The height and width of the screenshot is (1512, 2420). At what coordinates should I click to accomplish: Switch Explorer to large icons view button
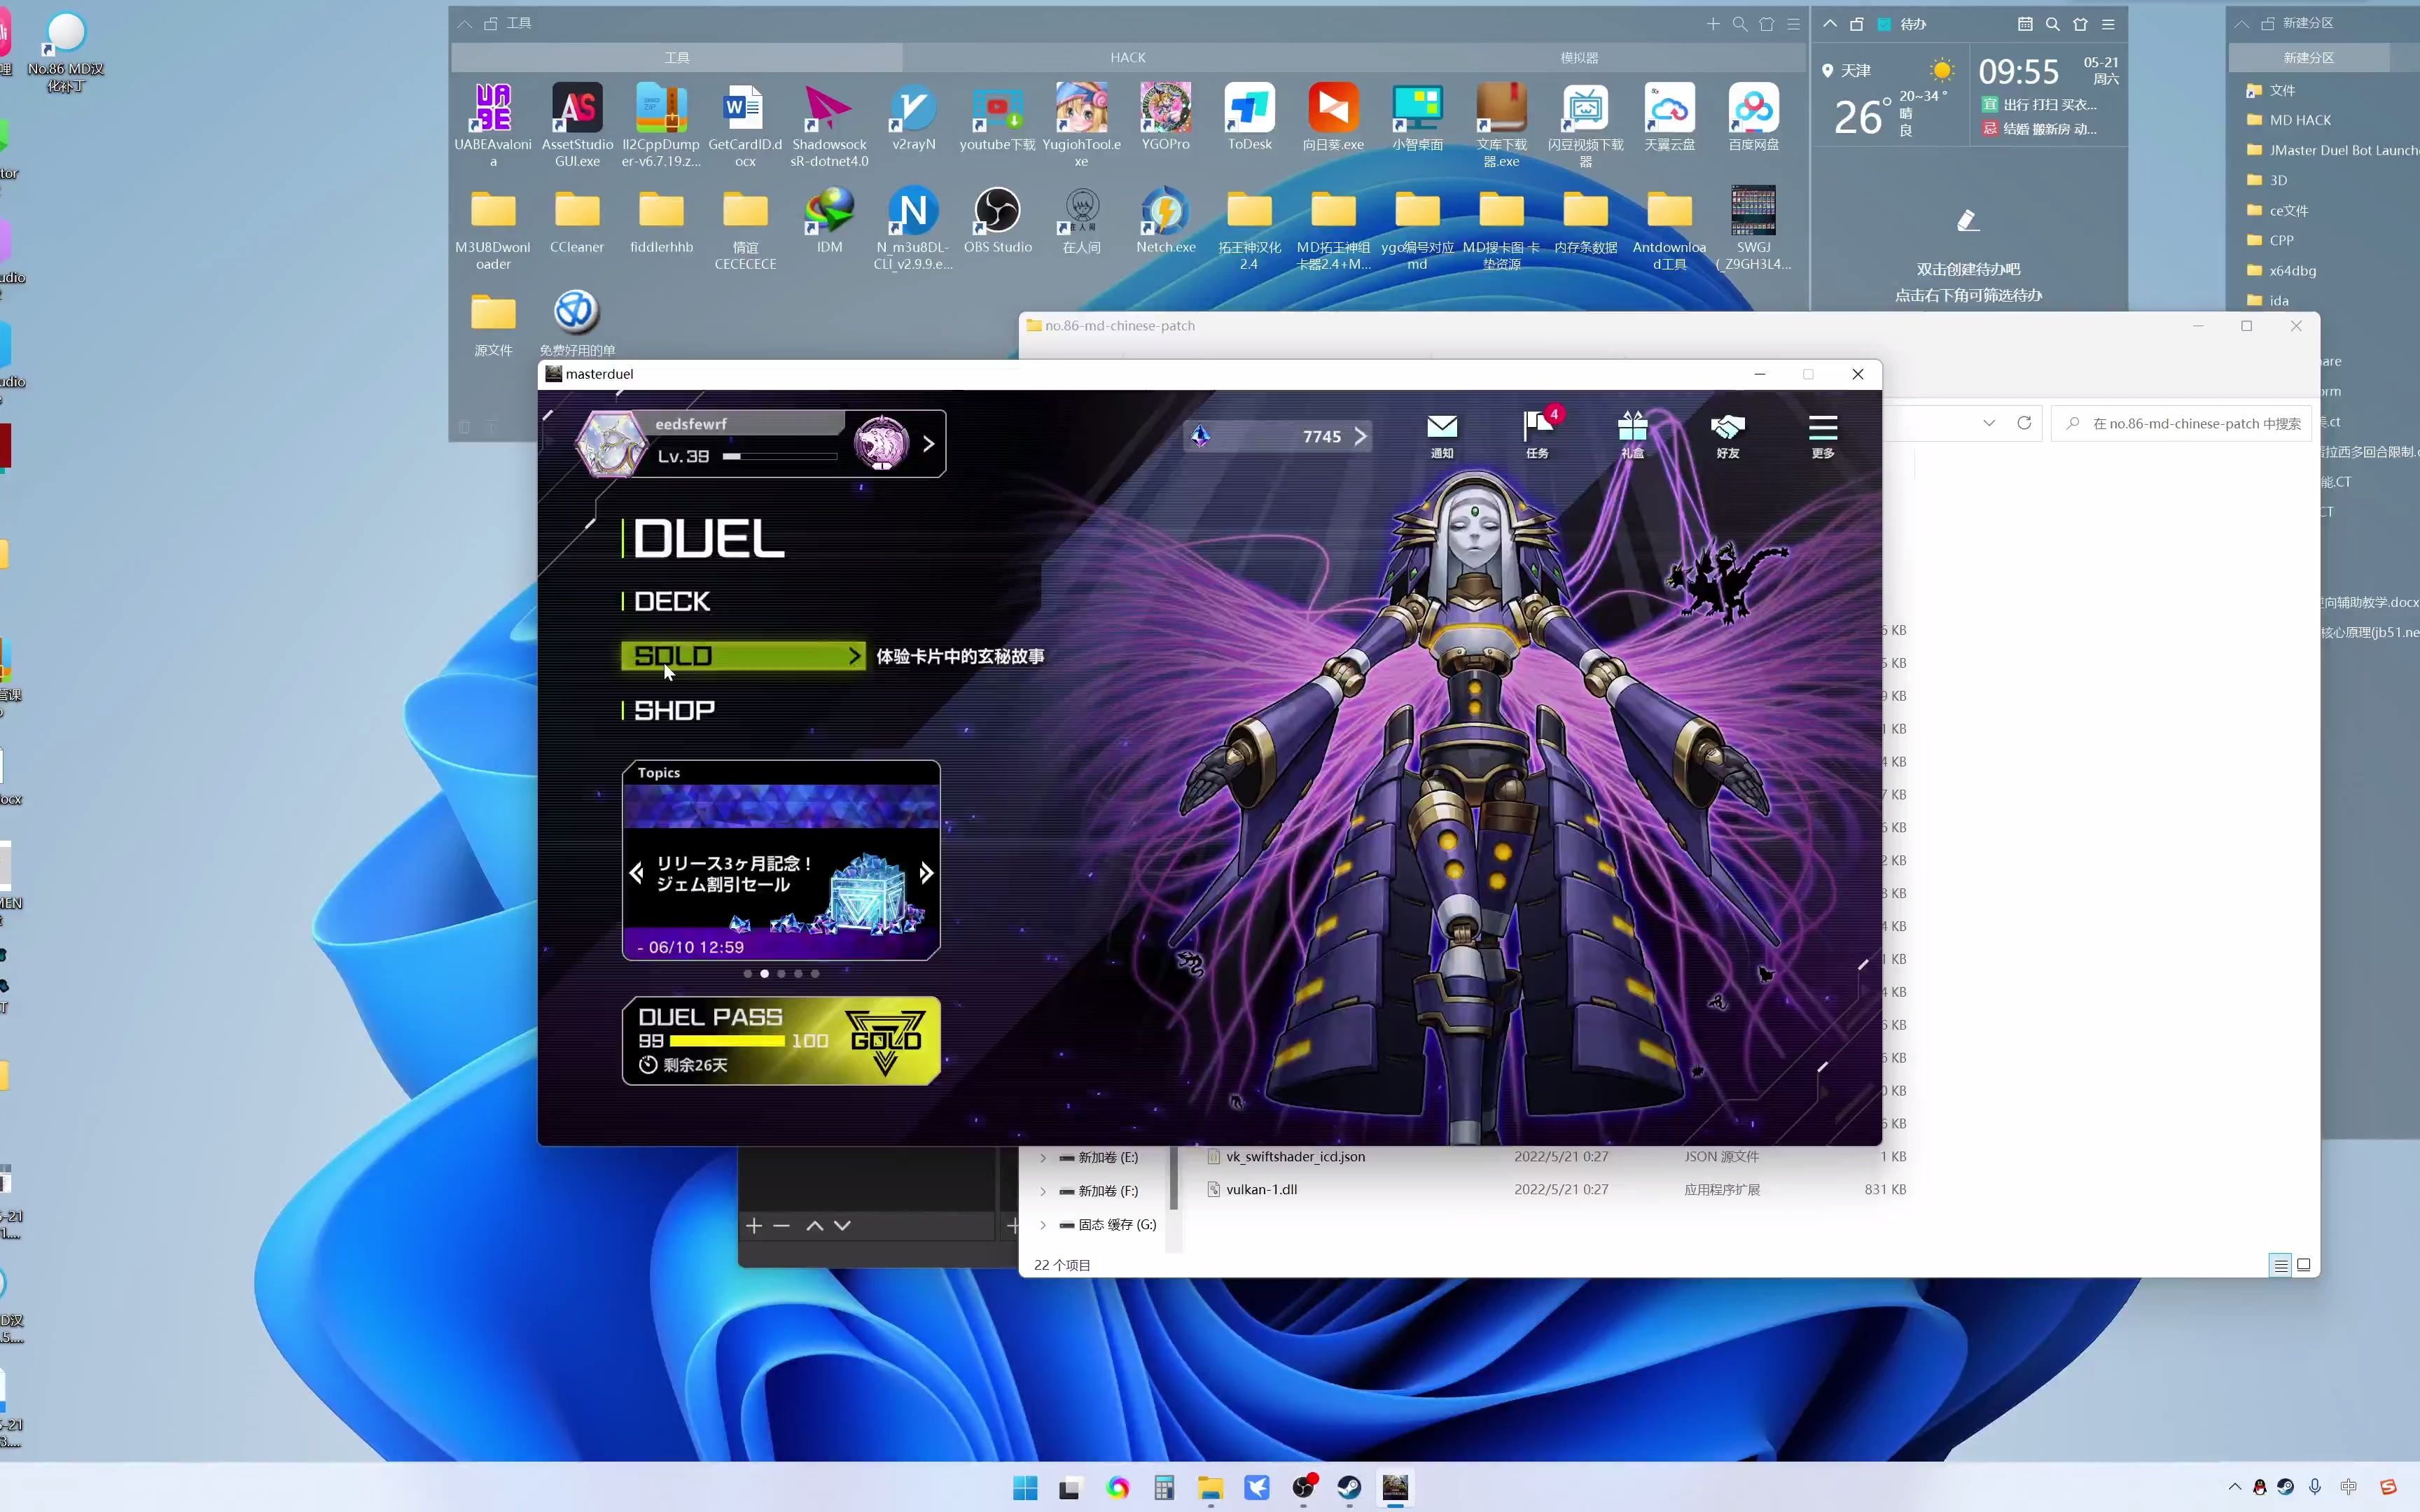pyautogui.click(x=2304, y=1265)
